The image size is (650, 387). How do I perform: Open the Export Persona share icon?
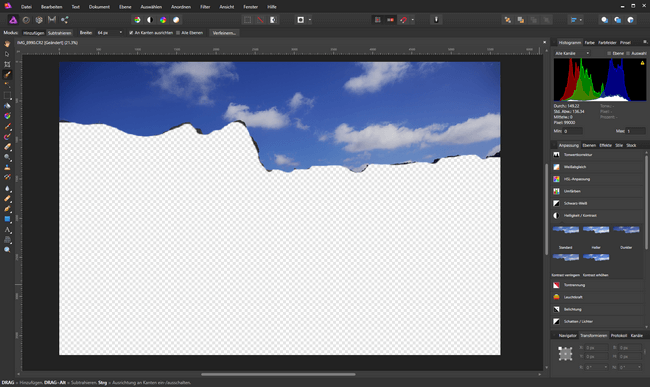pos(65,20)
